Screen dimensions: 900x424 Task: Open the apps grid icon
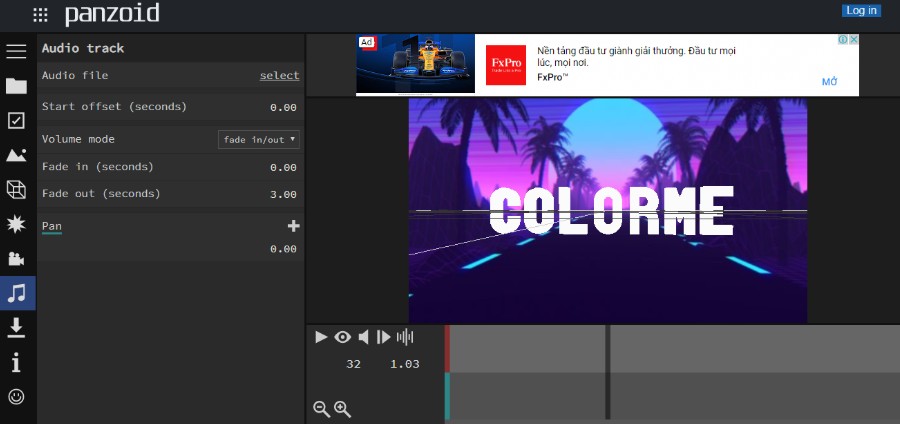(40, 15)
